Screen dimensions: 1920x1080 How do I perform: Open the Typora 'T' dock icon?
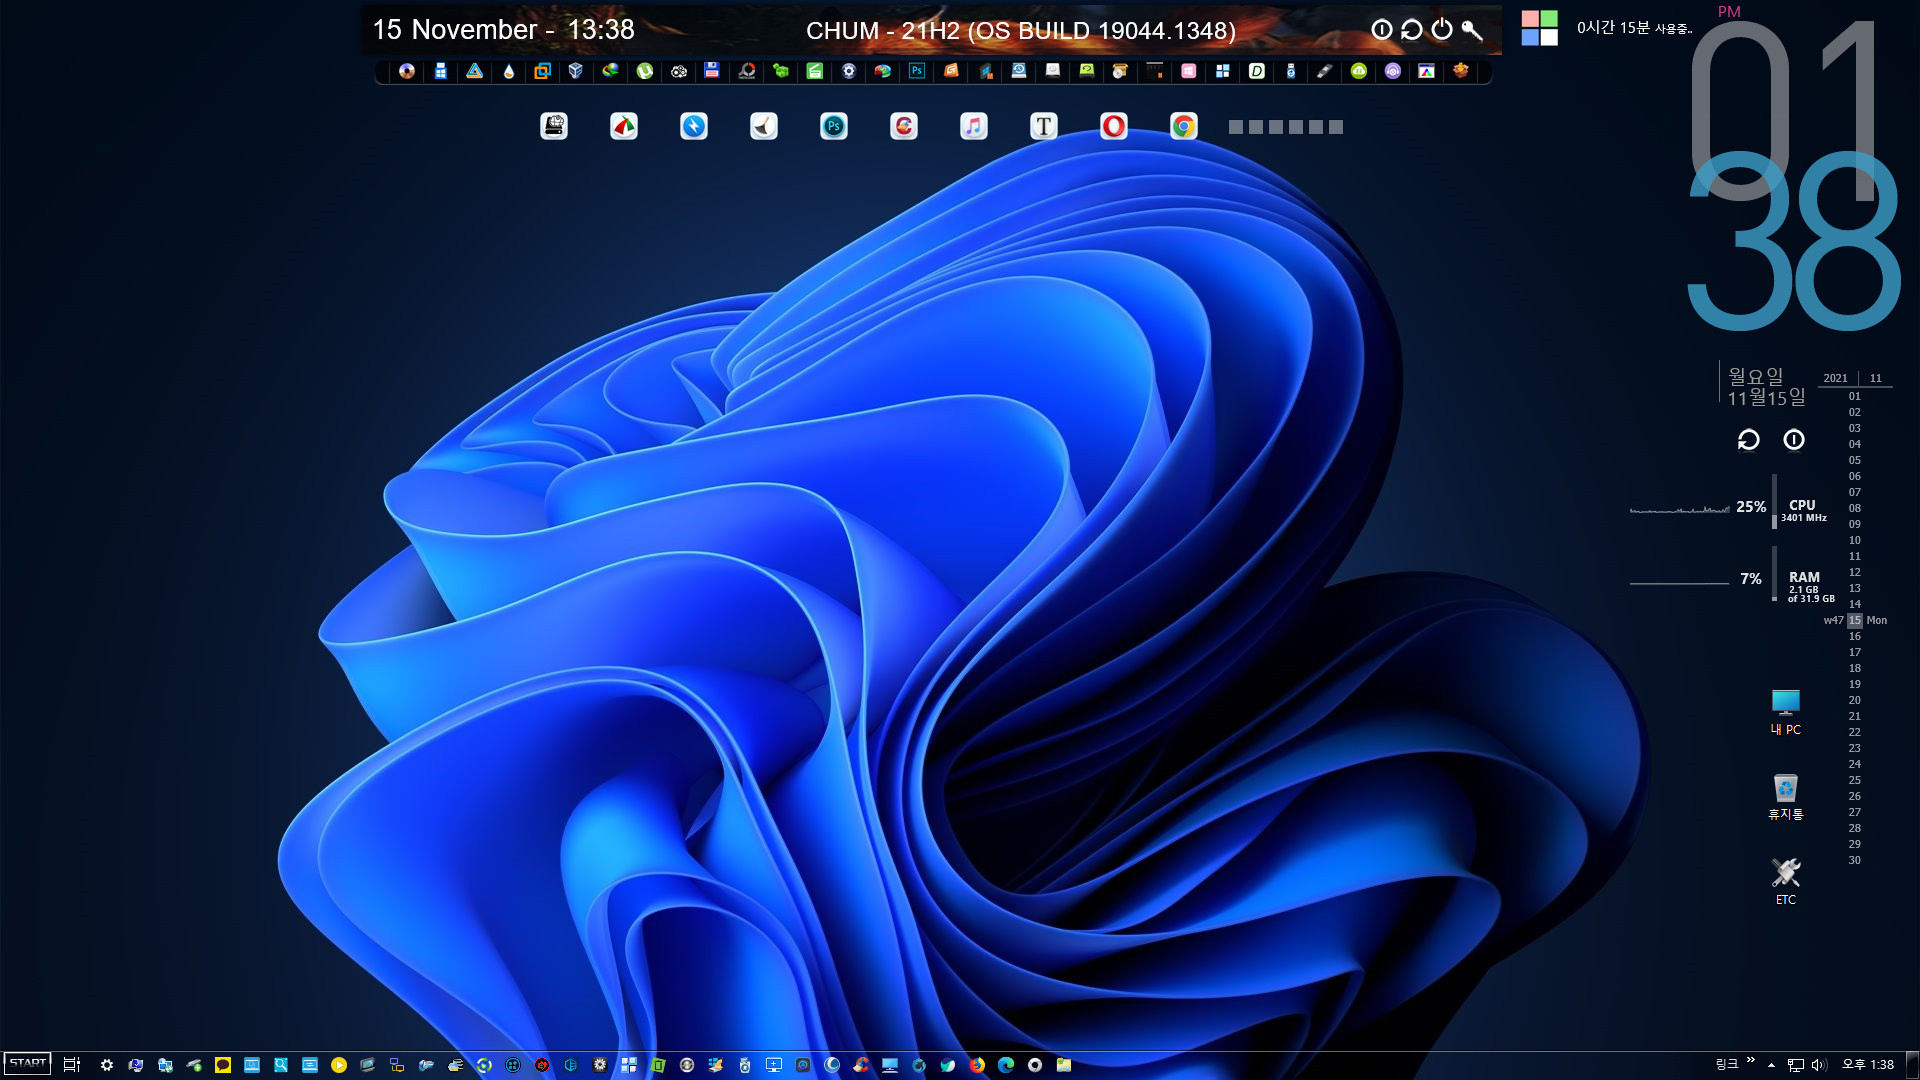click(1044, 126)
